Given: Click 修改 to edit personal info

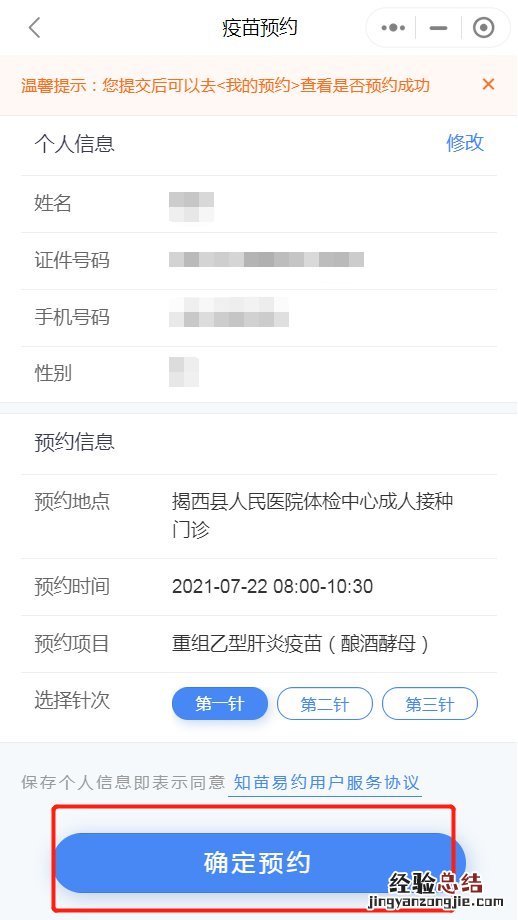Looking at the screenshot, I should [465, 143].
